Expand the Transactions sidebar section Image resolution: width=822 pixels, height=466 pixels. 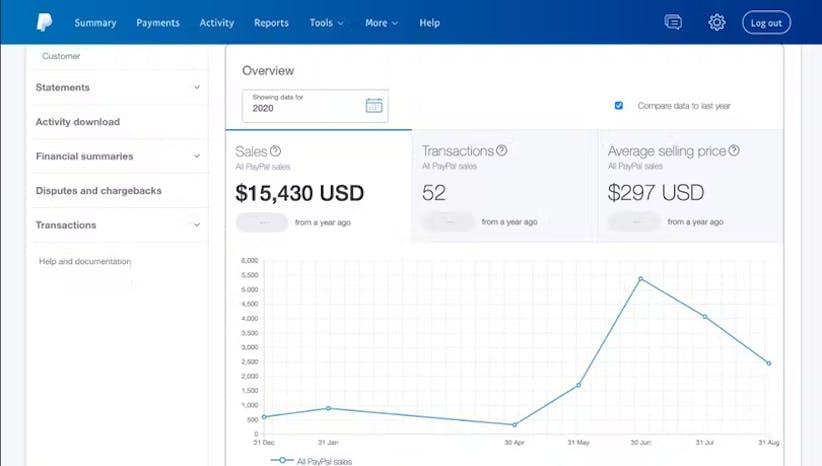tap(197, 226)
